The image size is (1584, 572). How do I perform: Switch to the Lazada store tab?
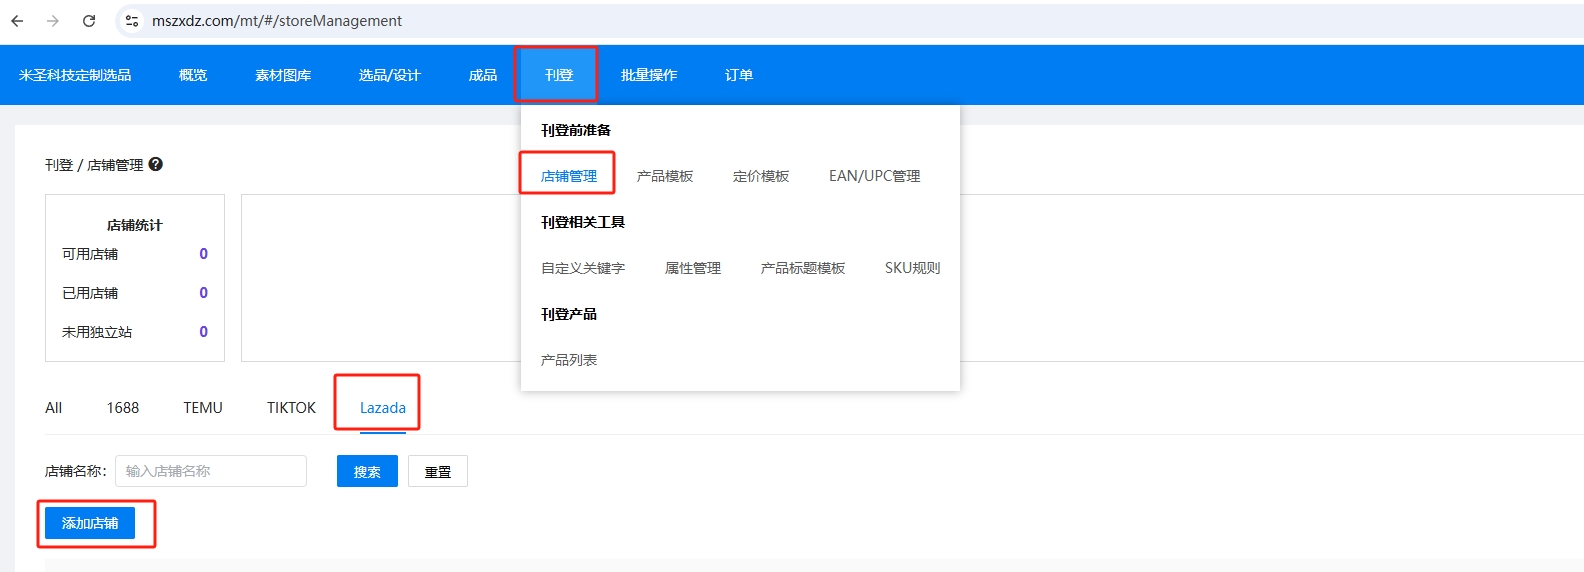(x=382, y=408)
